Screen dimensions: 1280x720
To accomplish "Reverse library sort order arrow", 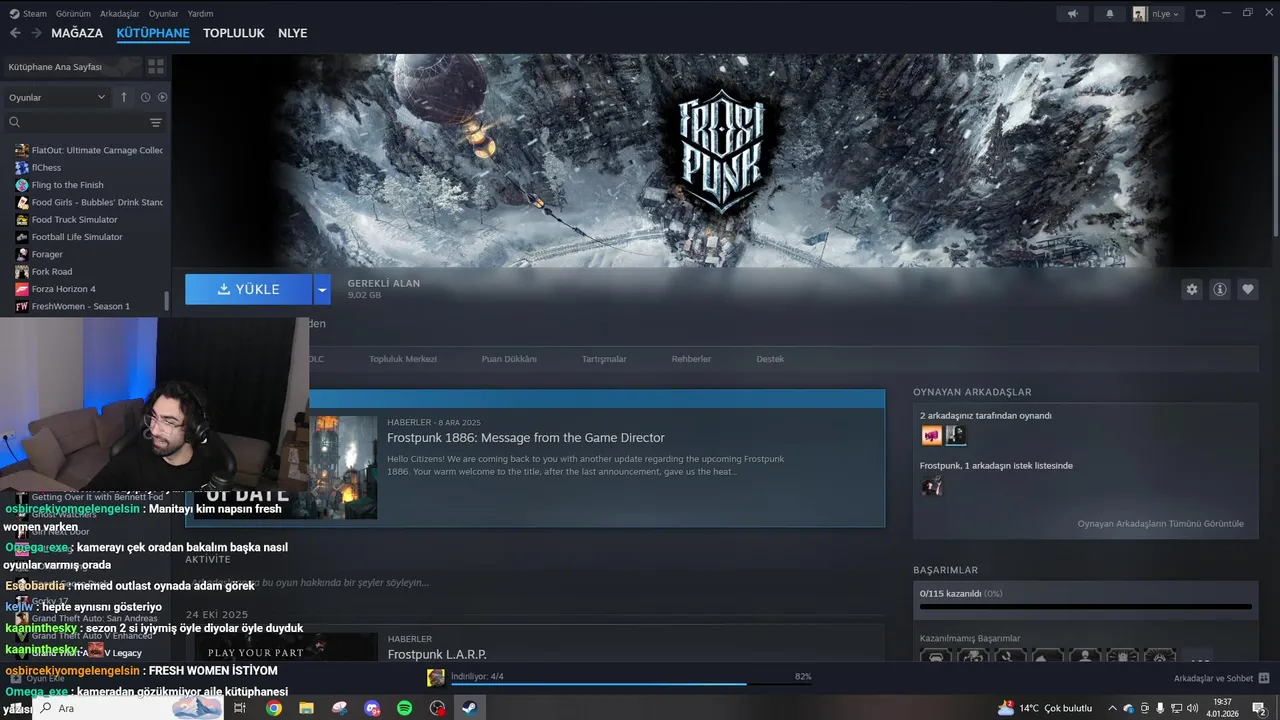I will [124, 97].
